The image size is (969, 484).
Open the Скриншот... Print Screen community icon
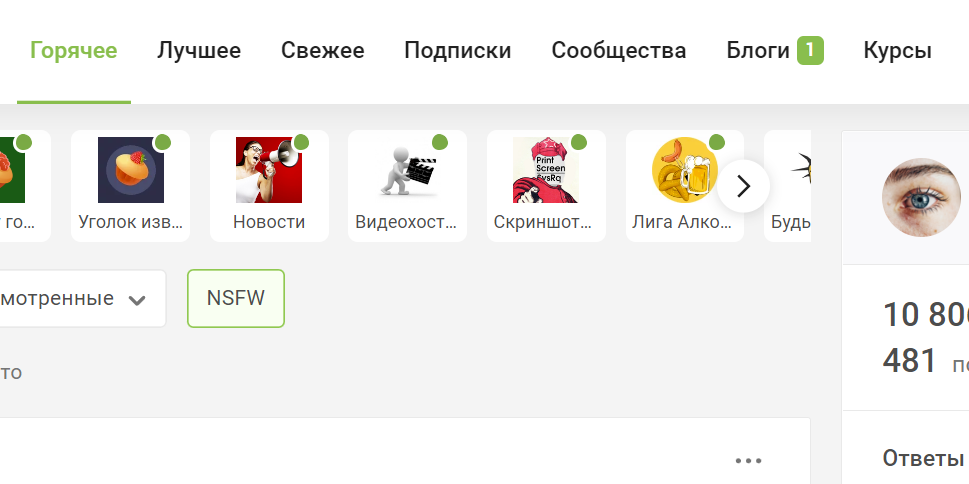point(546,170)
